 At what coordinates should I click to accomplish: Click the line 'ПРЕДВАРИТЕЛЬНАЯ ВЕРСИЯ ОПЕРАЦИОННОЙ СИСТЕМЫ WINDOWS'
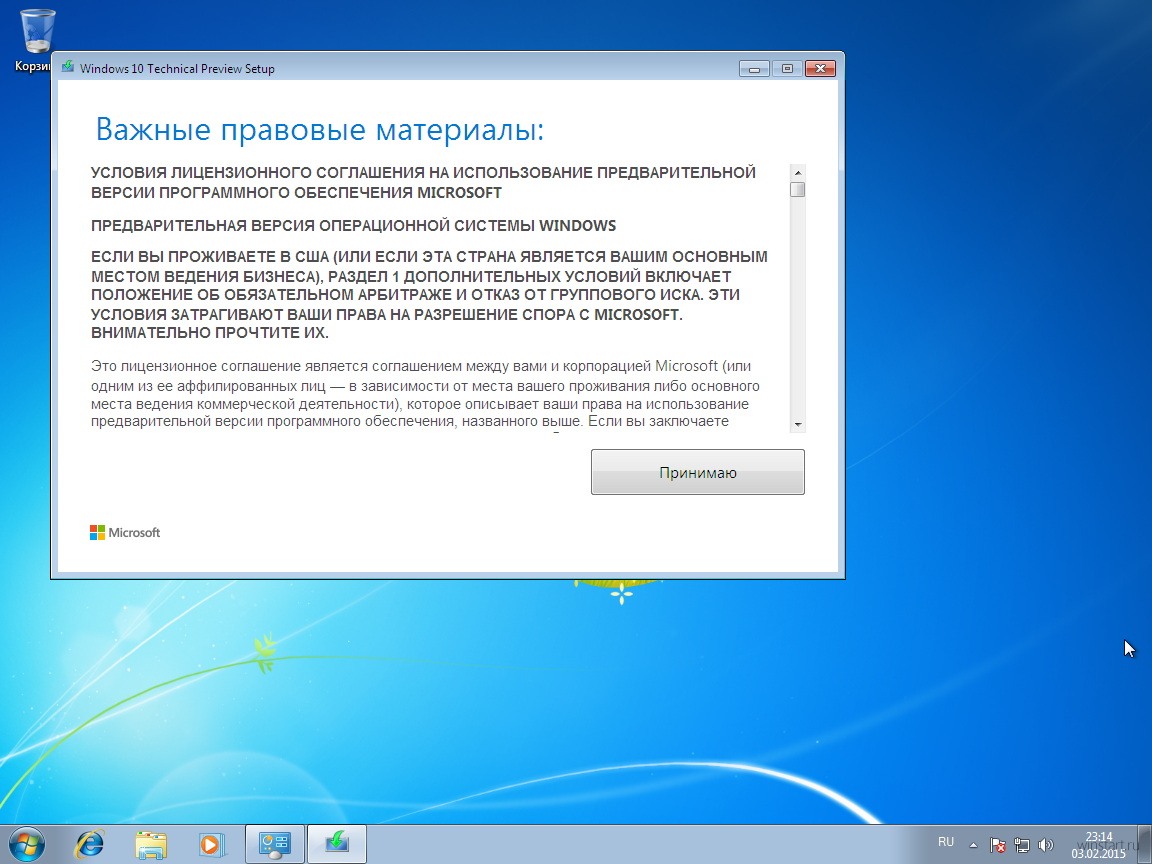click(x=353, y=226)
